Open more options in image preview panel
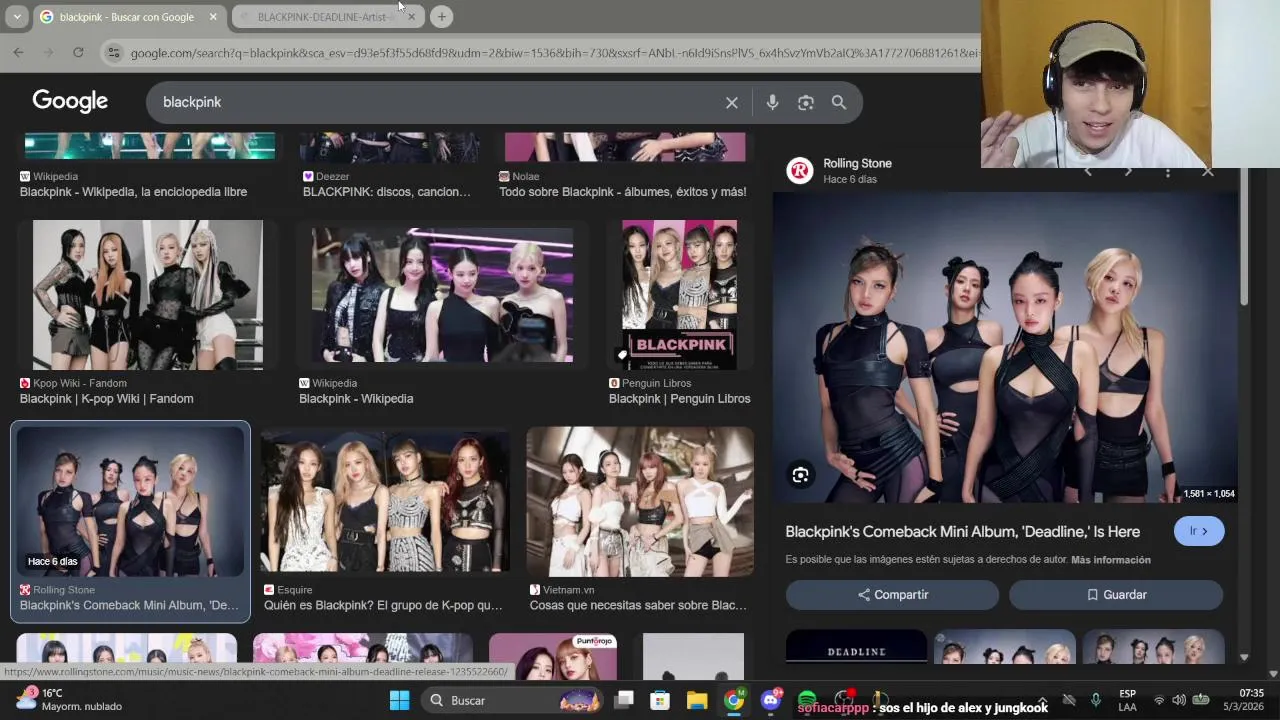The image size is (1280, 720). coord(1167,172)
